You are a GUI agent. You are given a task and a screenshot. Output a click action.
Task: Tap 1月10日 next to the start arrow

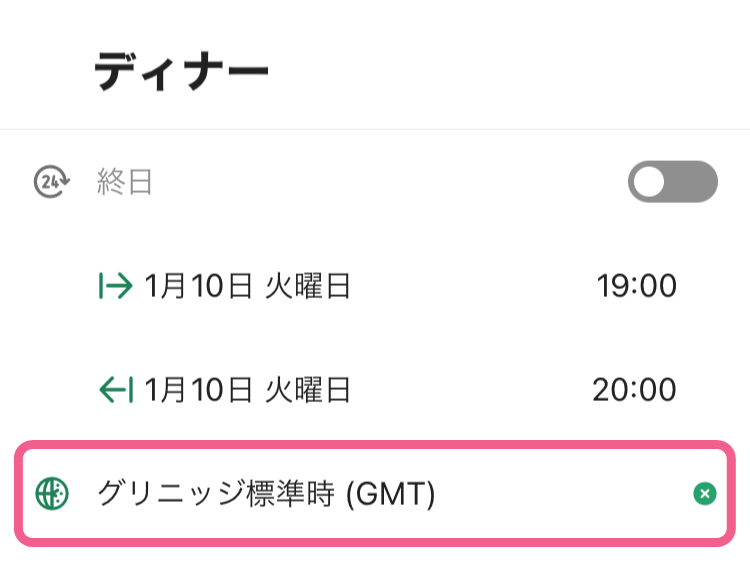tap(198, 286)
